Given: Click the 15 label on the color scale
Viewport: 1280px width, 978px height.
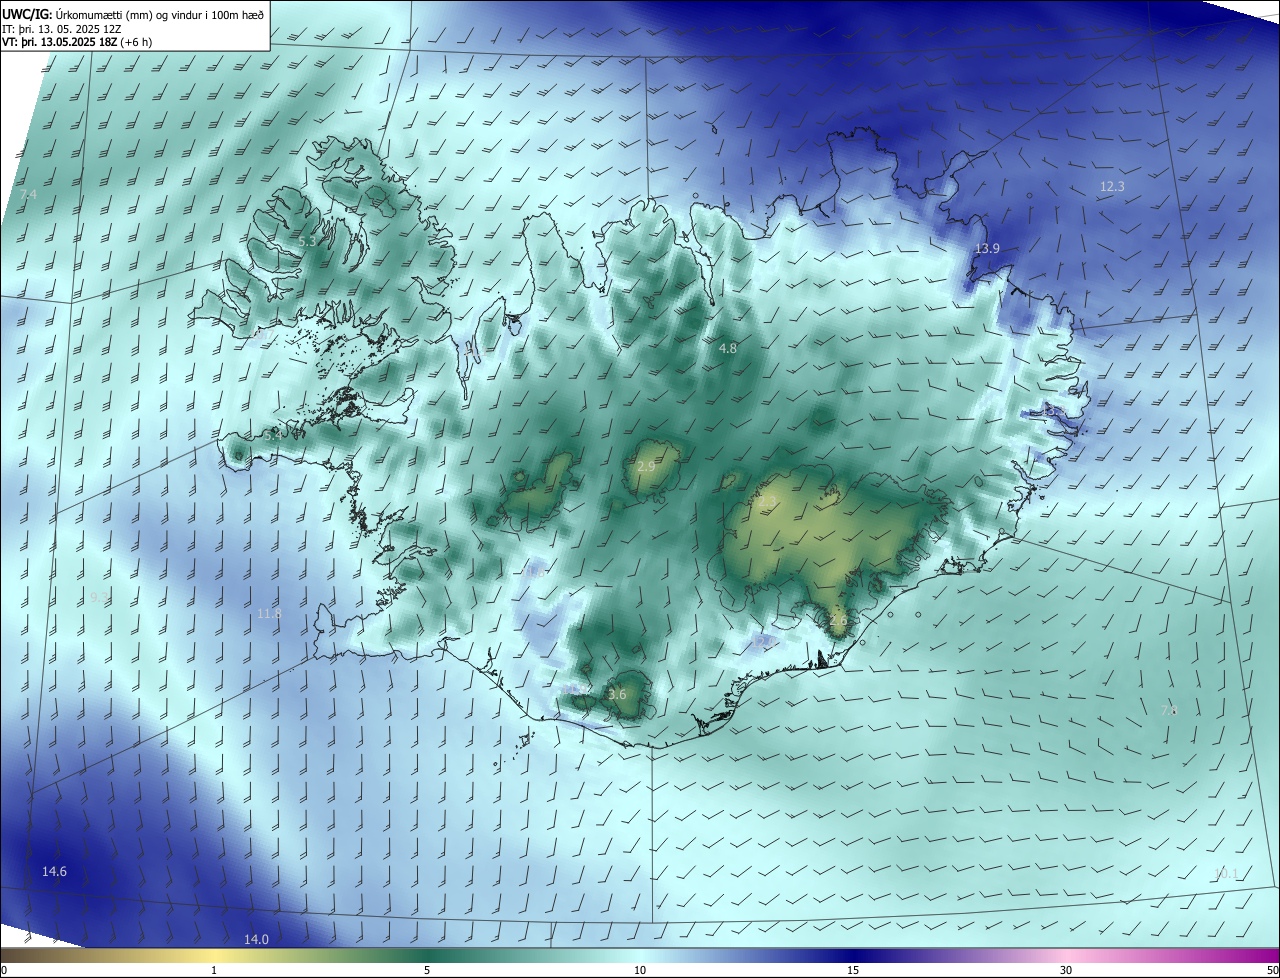Looking at the screenshot, I should click(x=853, y=970).
